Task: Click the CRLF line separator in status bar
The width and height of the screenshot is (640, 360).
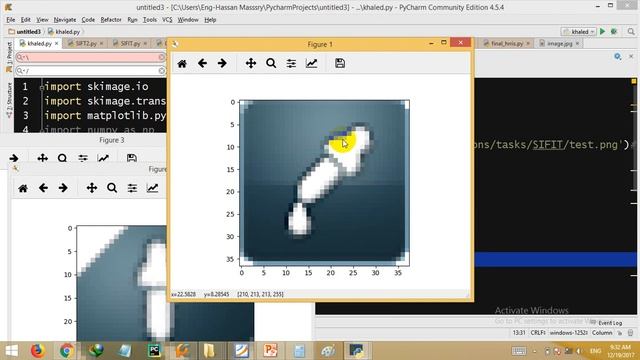Action: 538,333
